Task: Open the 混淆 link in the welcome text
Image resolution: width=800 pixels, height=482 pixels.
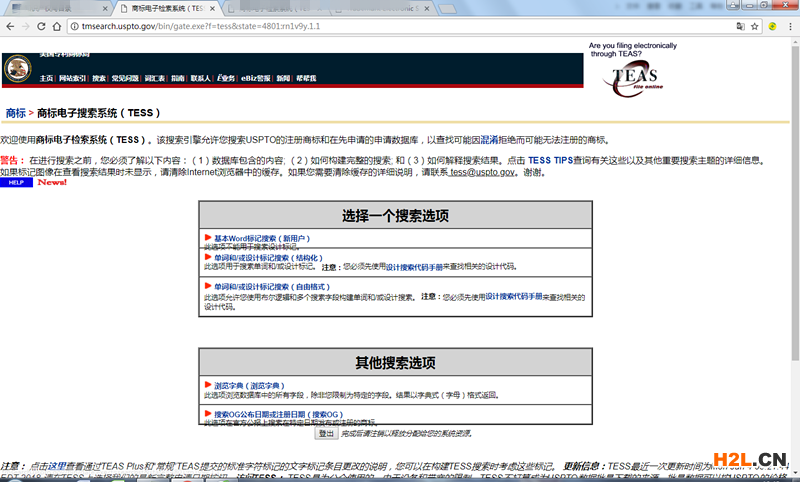Action: (489, 140)
